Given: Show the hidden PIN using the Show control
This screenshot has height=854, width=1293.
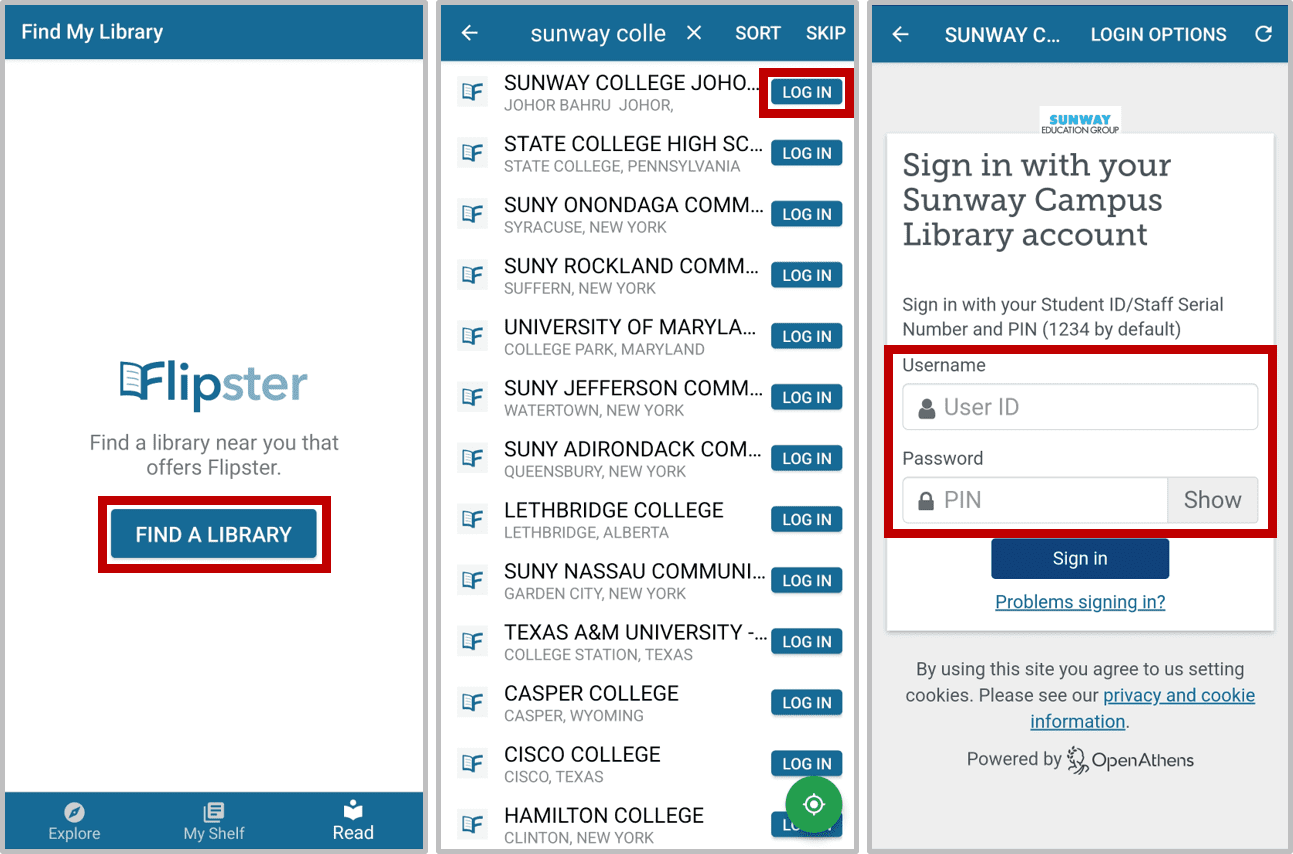Looking at the screenshot, I should coord(1212,499).
